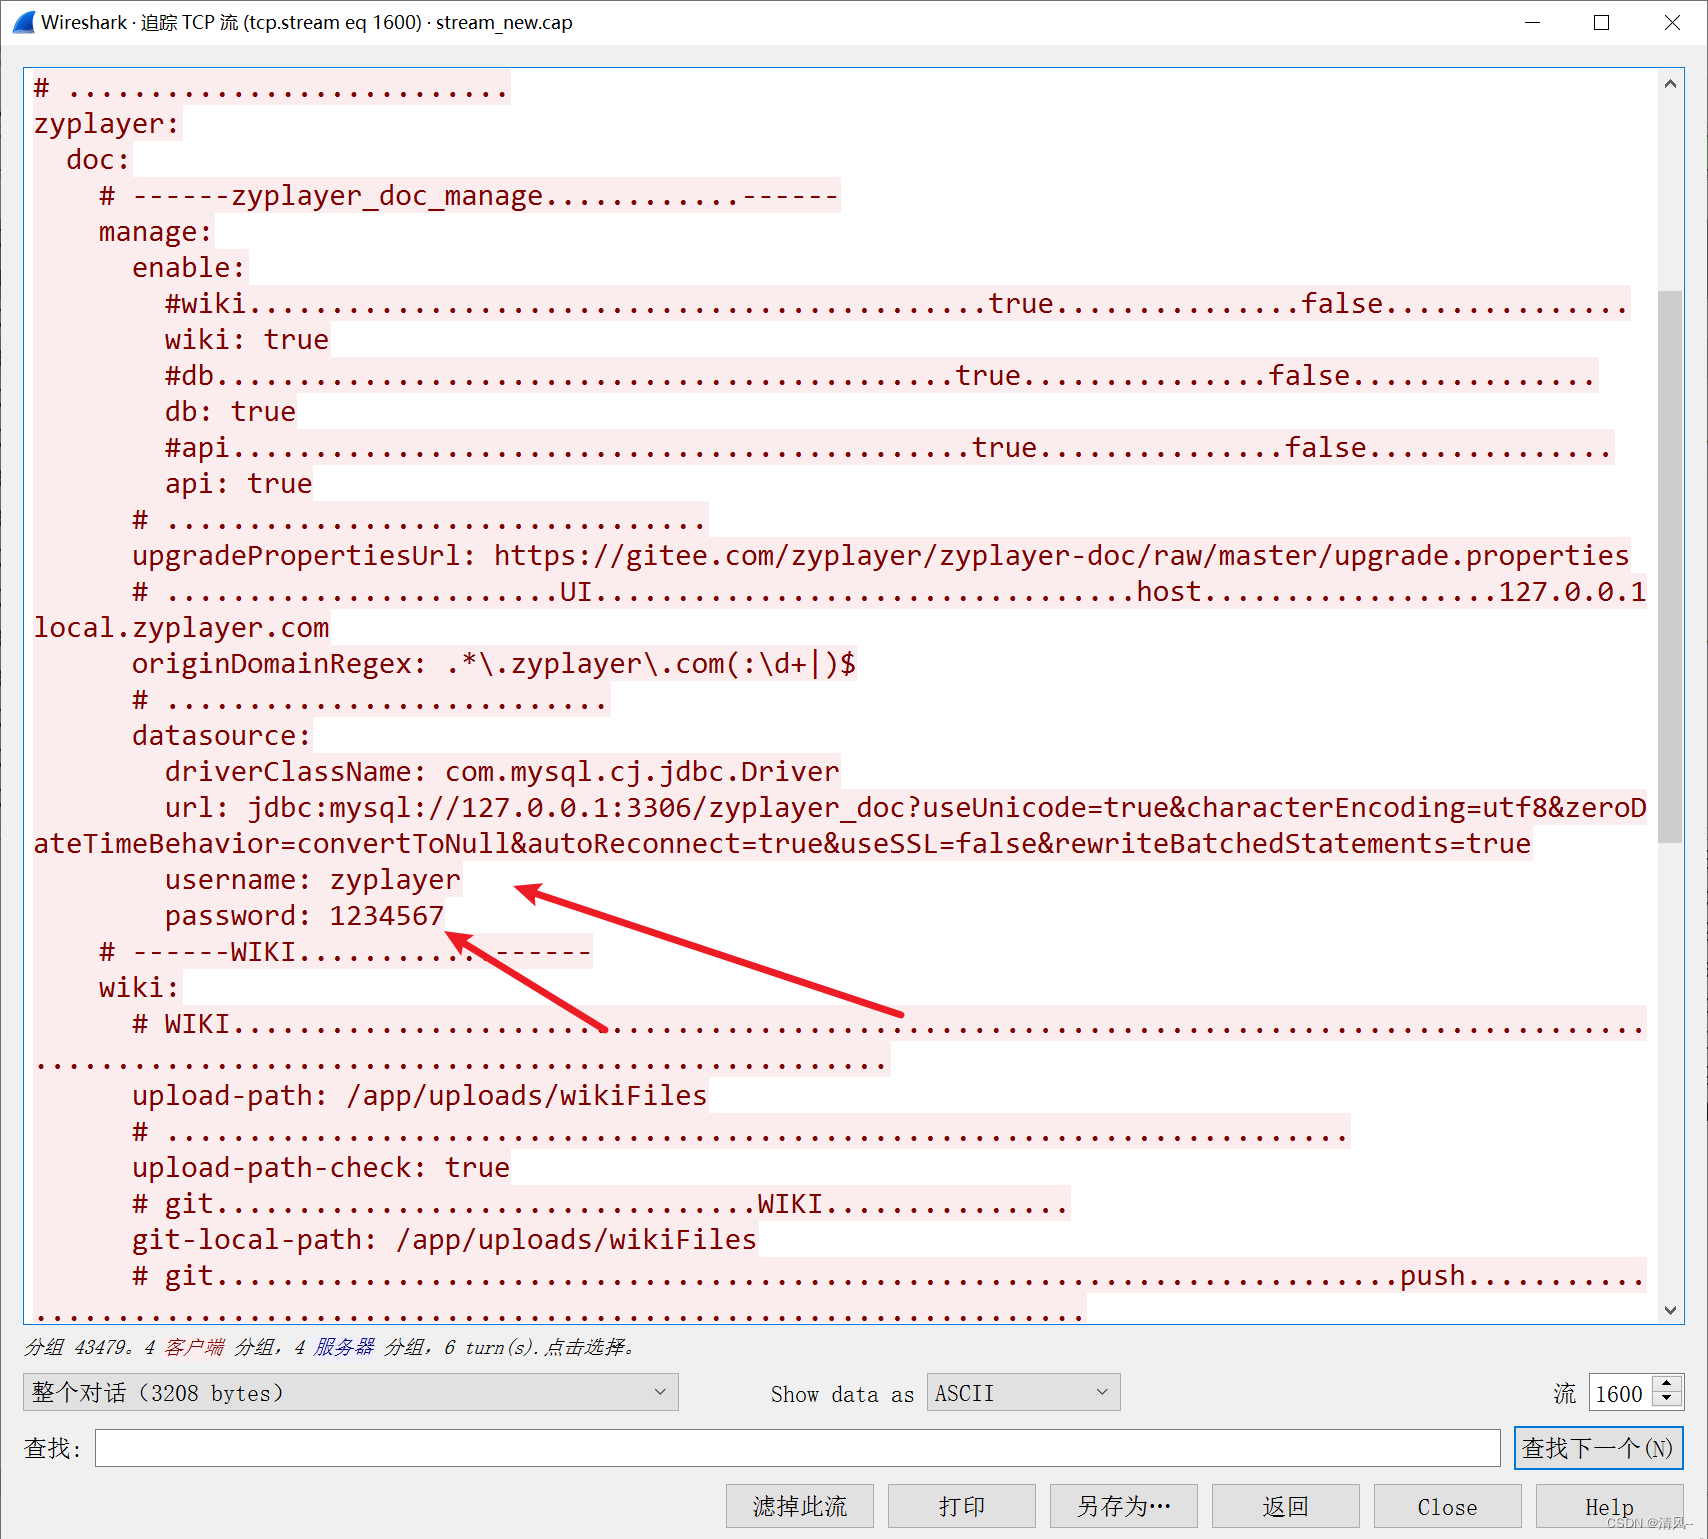The image size is (1708, 1539).
Task: Decrement the stream number stepper down arrow
Action: point(1667,1400)
